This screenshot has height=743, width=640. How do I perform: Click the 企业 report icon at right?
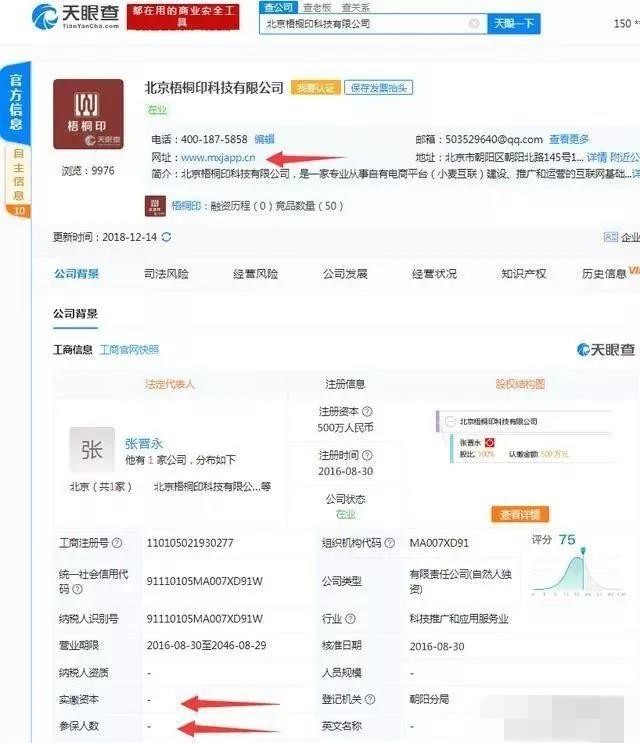click(x=611, y=237)
